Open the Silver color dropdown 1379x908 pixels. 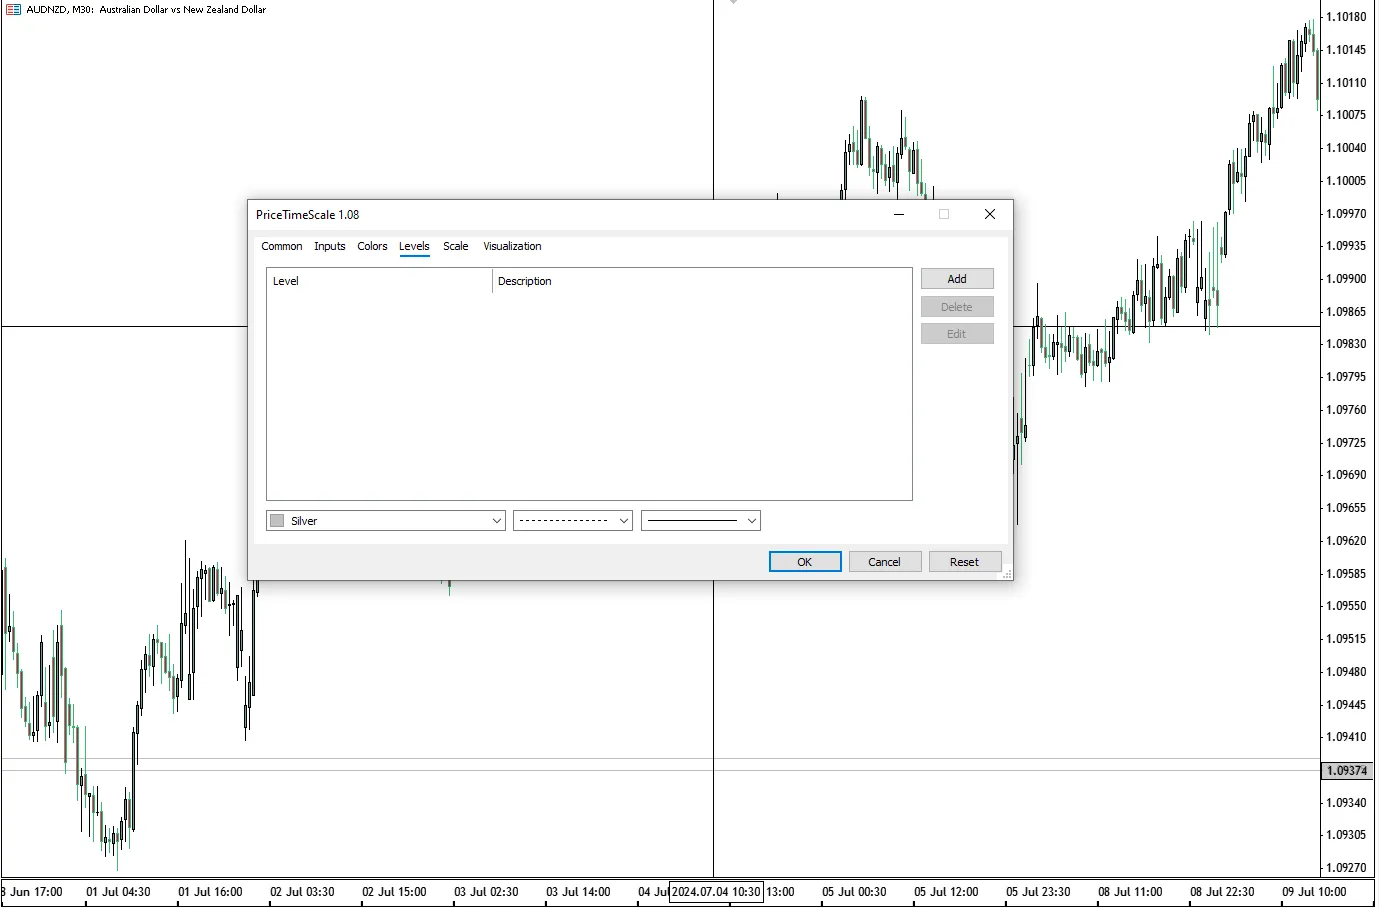point(386,521)
